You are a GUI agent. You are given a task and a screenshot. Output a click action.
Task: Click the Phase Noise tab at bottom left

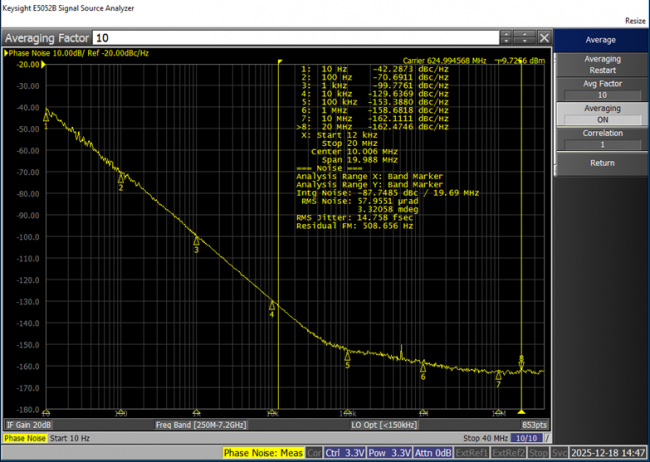point(24,438)
